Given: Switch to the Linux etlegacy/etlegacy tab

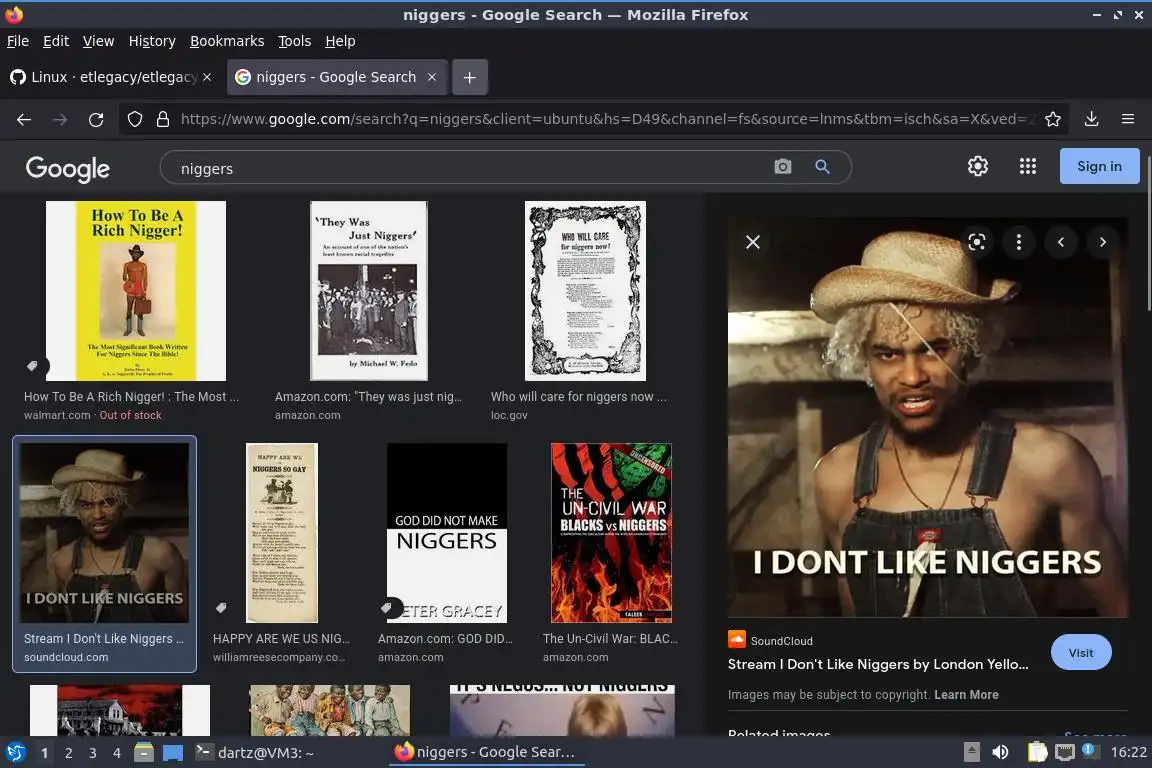Looking at the screenshot, I should 112,77.
